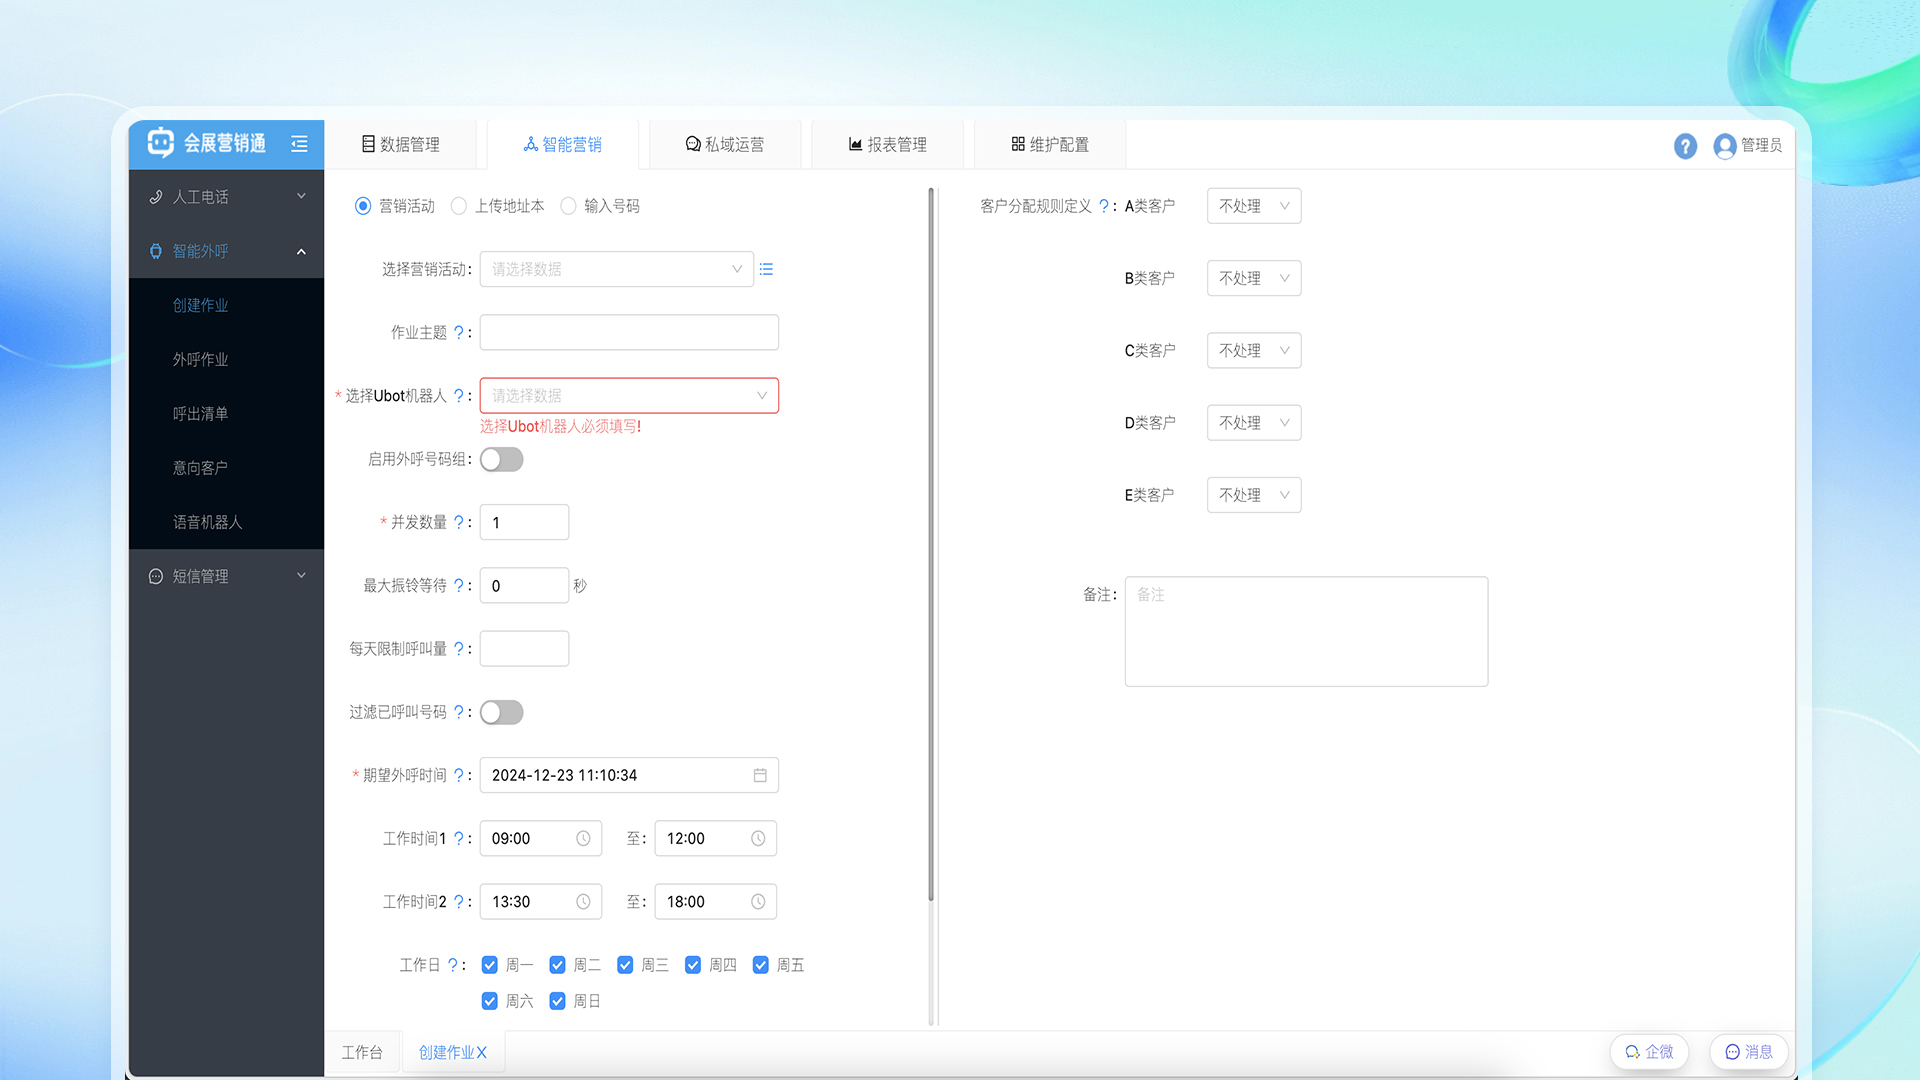Switch to the 工作台 bottom tab

362,1053
